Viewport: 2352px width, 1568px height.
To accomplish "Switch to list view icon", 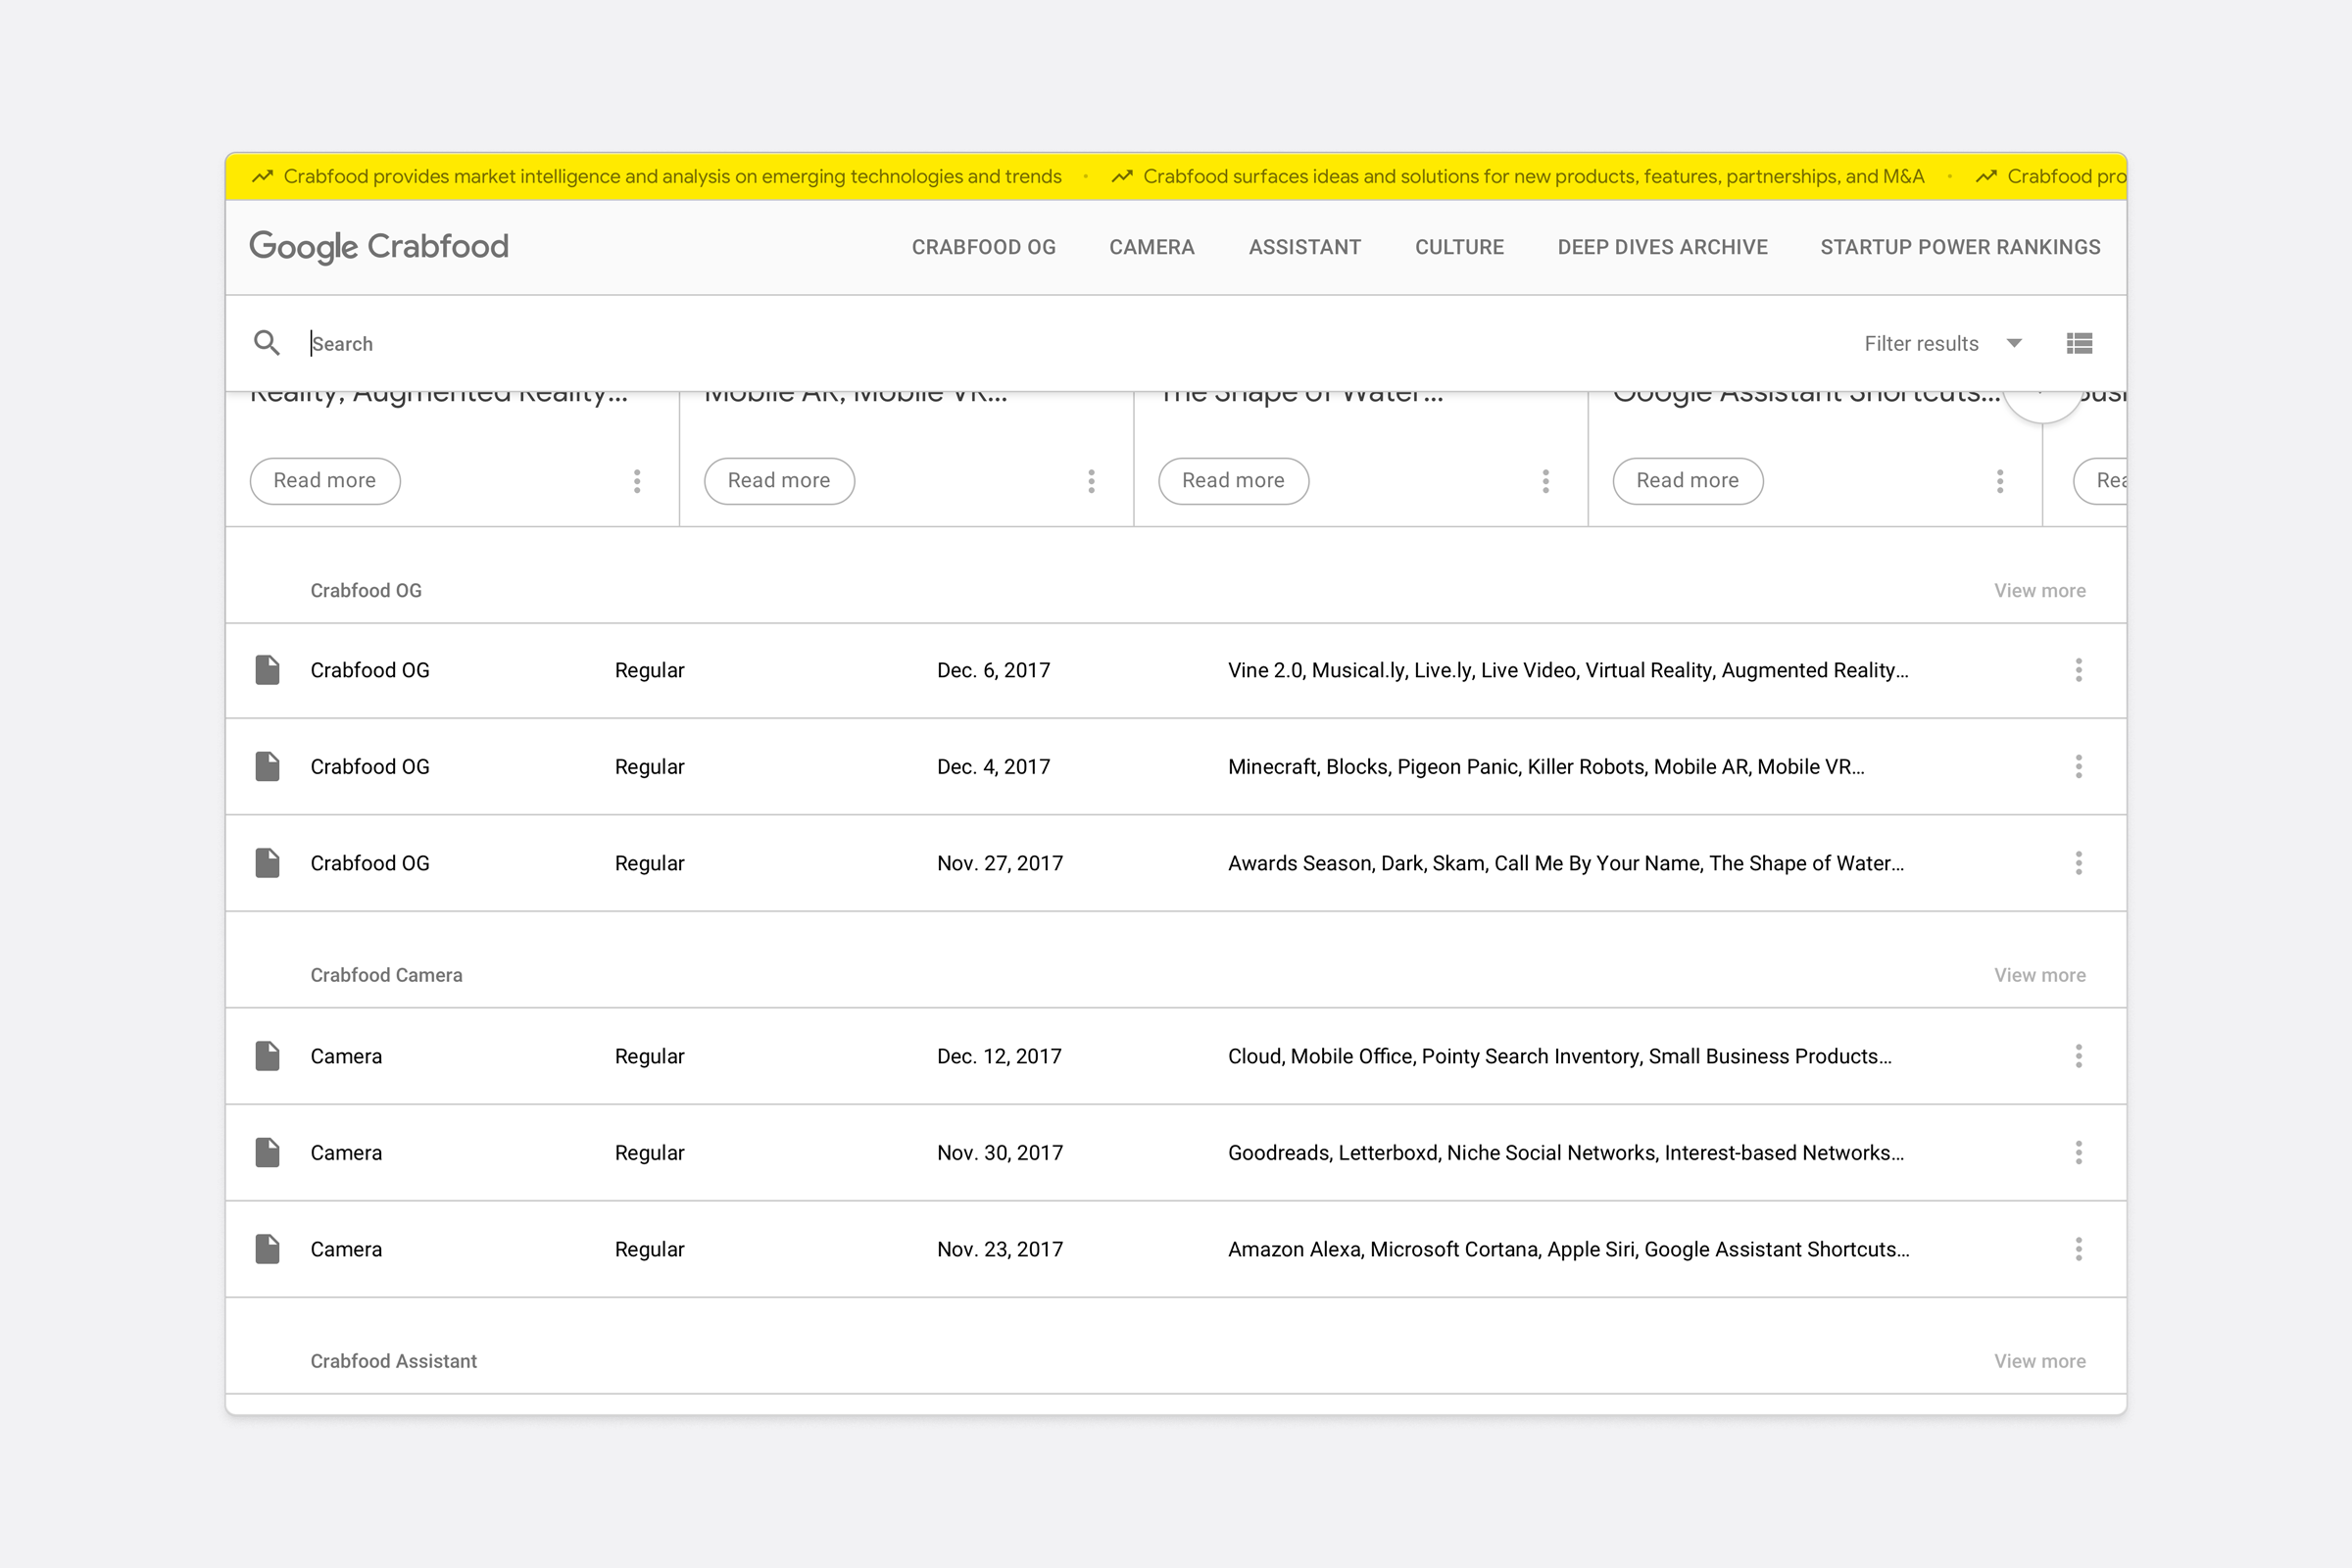I will point(2079,343).
